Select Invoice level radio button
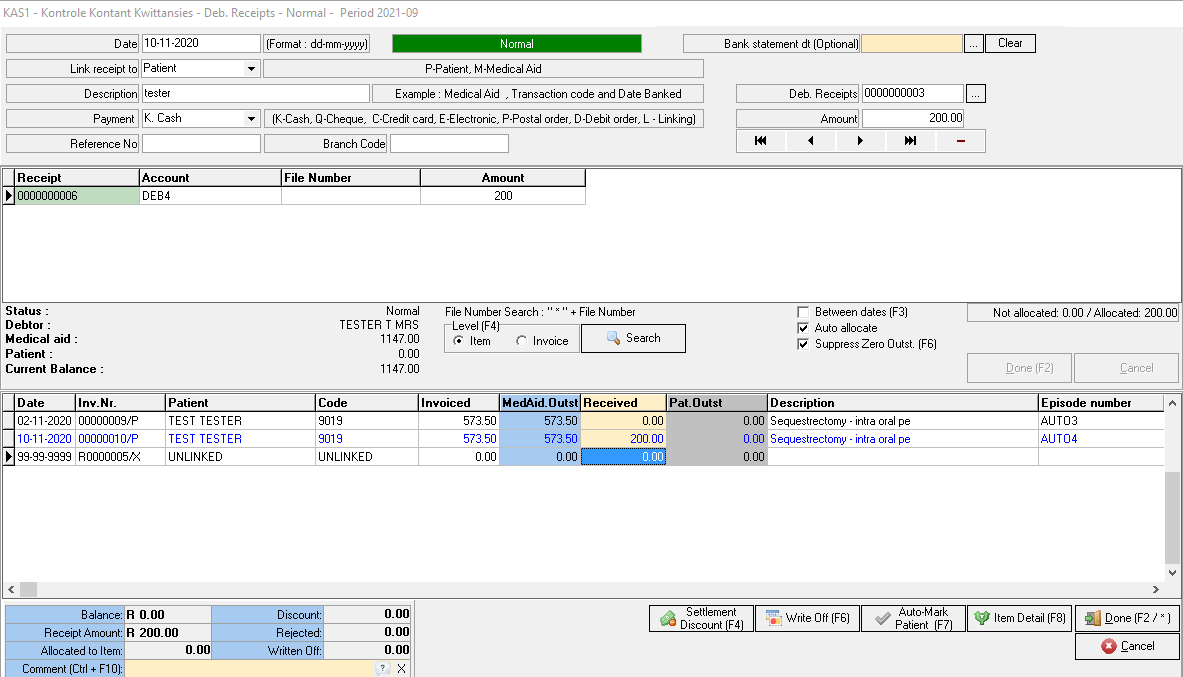The height and width of the screenshot is (677, 1183). point(522,341)
